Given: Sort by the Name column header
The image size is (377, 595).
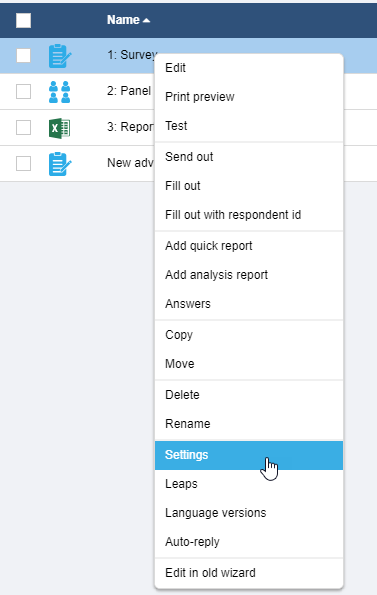Looking at the screenshot, I should [x=123, y=20].
